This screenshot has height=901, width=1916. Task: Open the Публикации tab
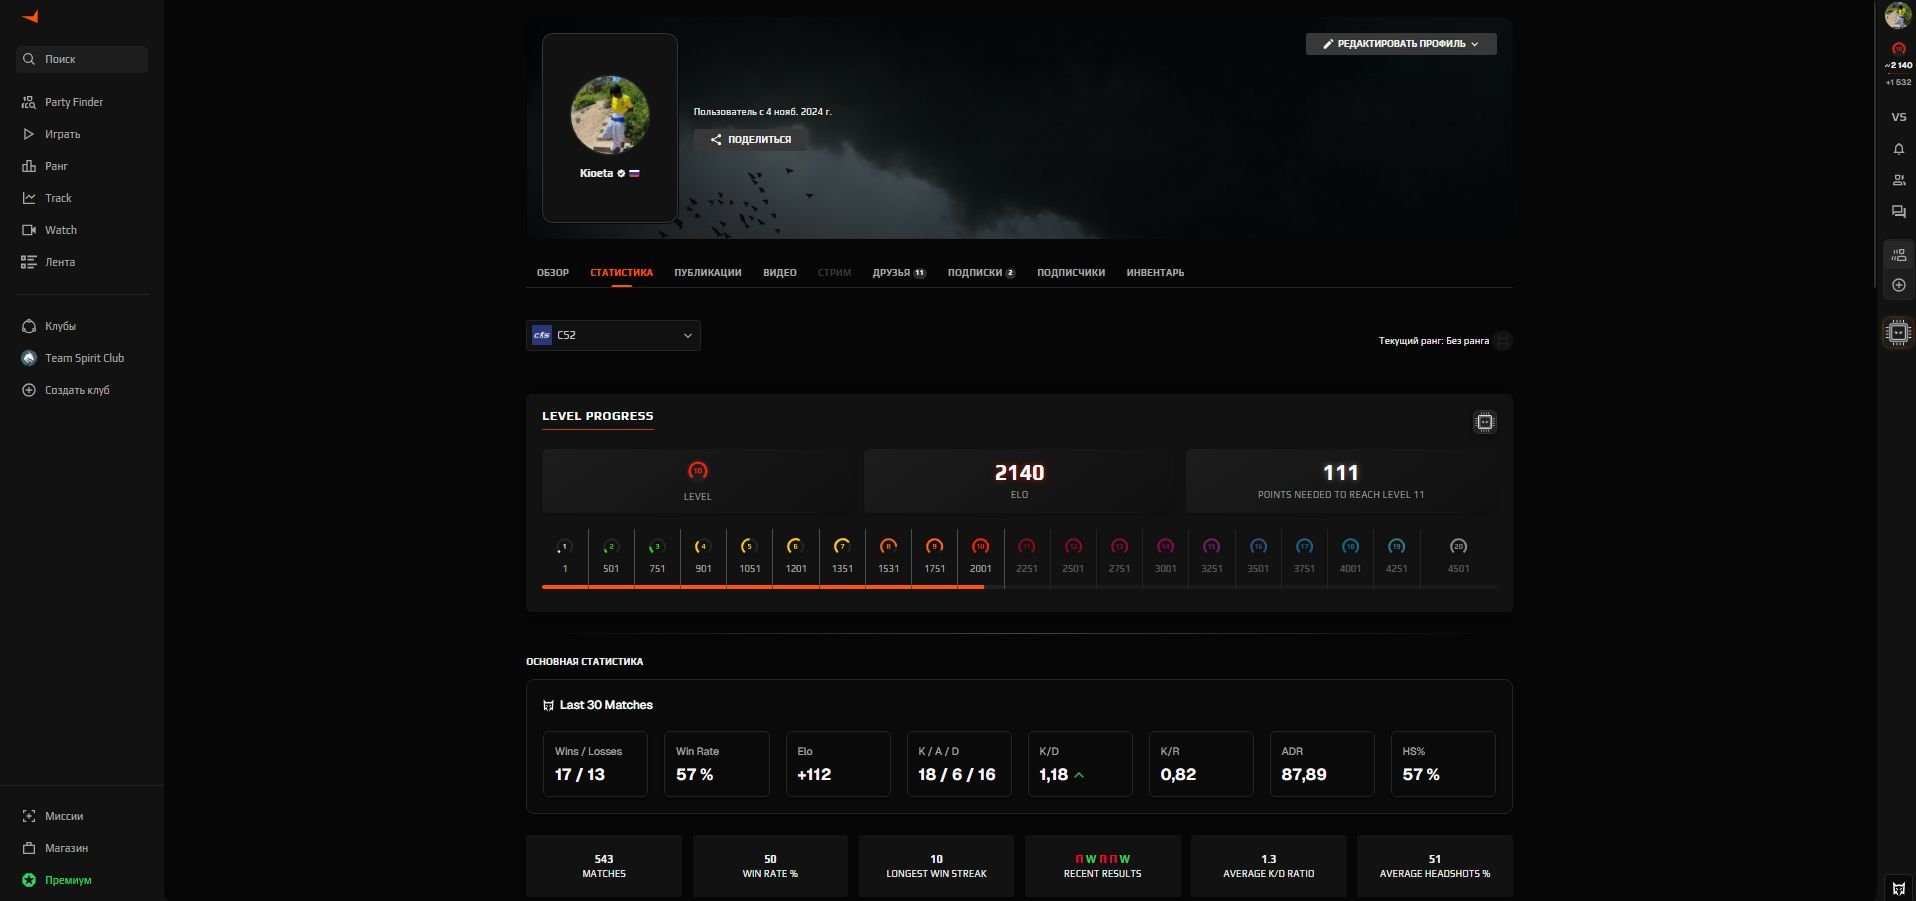[708, 272]
